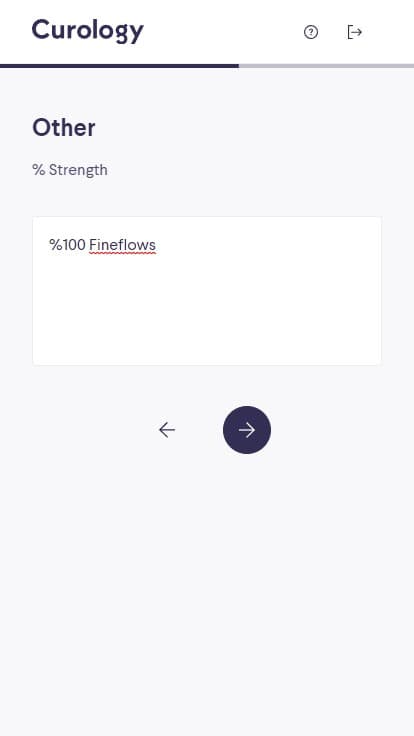Click the red-underlined misspelled word
The width and height of the screenshot is (414, 736).
[x=122, y=245]
